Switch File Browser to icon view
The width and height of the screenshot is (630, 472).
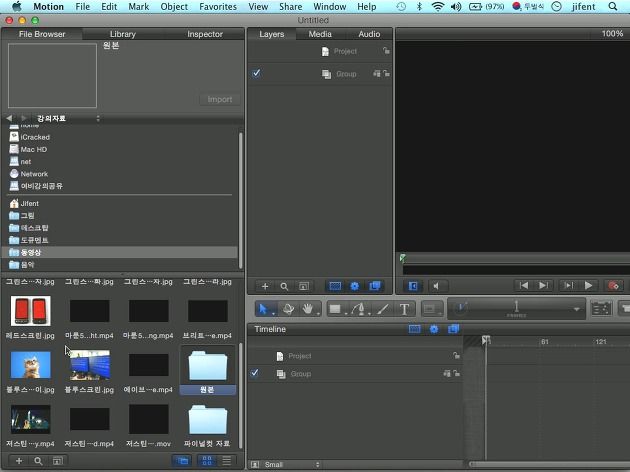click(207, 460)
